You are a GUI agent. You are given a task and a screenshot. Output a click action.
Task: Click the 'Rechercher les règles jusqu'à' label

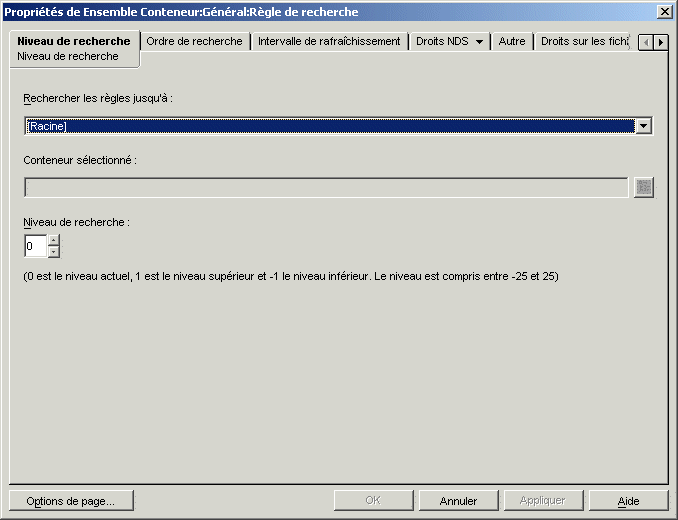pyautogui.click(x=98, y=98)
